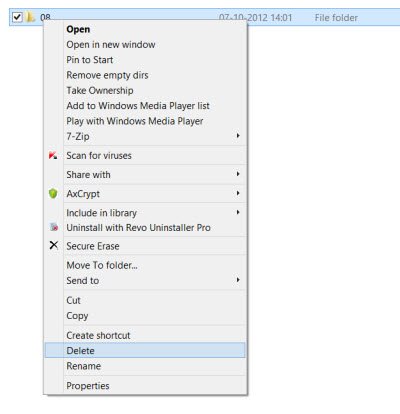
Task: Choose Delete from the context menu
Action: point(145,351)
